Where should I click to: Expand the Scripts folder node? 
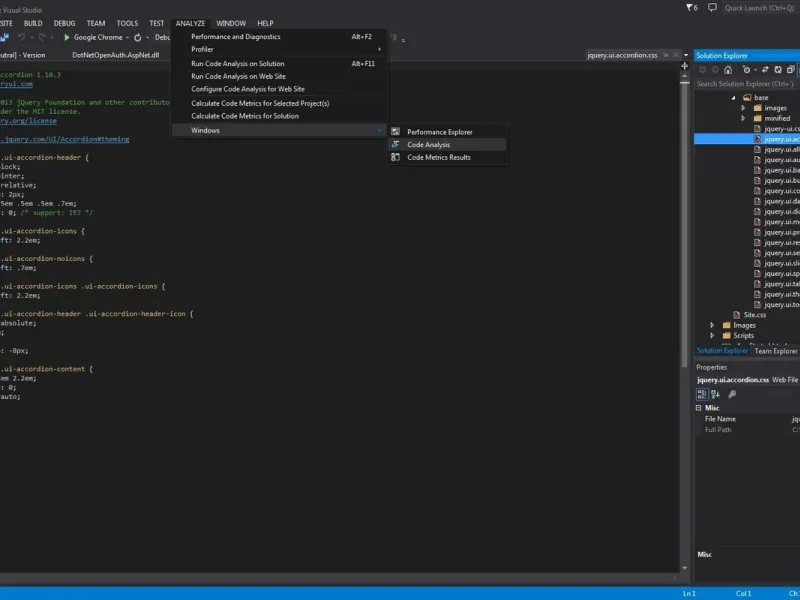pyautogui.click(x=713, y=336)
